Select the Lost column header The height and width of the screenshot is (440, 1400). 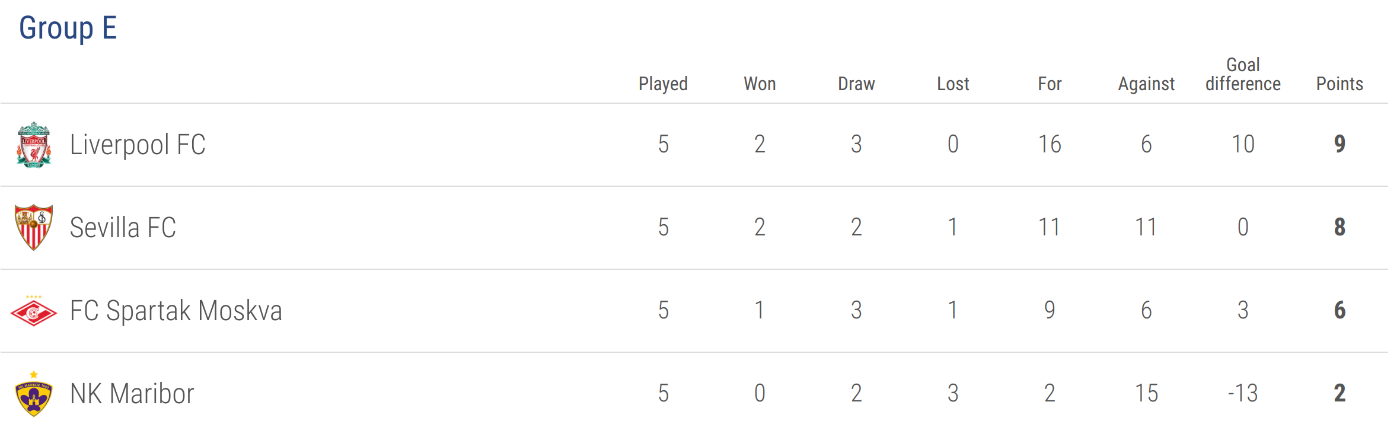click(x=953, y=84)
